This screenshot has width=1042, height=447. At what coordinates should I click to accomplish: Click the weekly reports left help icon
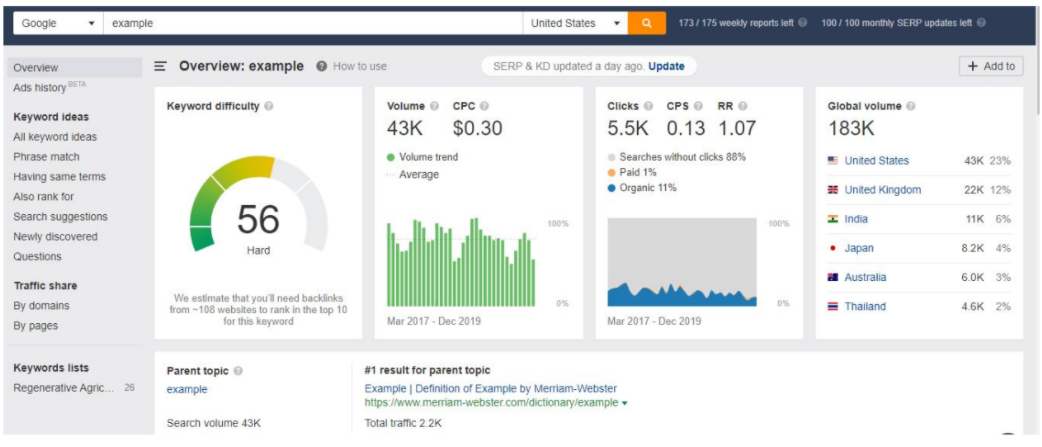click(803, 23)
